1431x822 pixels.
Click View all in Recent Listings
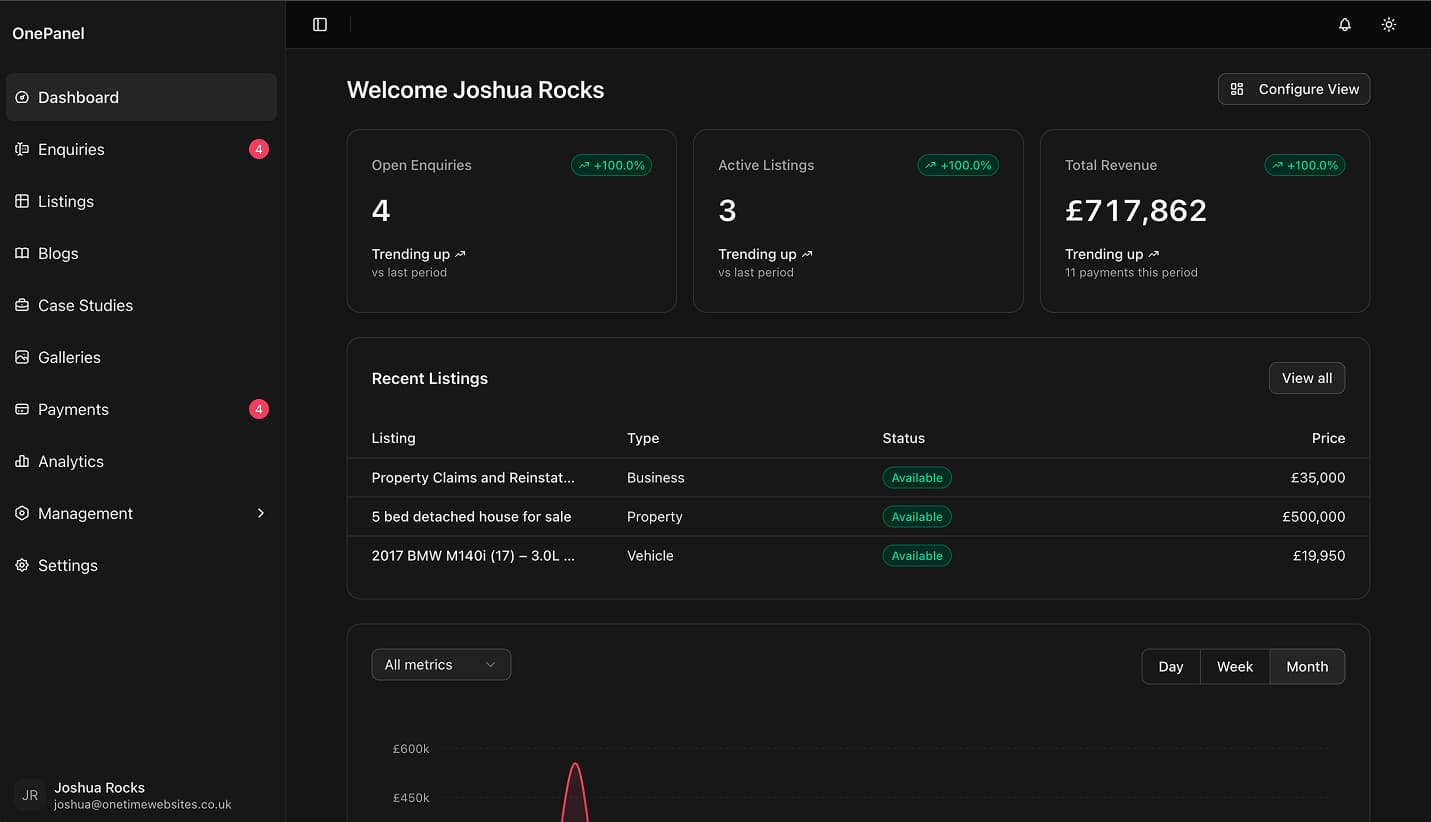[1307, 379]
